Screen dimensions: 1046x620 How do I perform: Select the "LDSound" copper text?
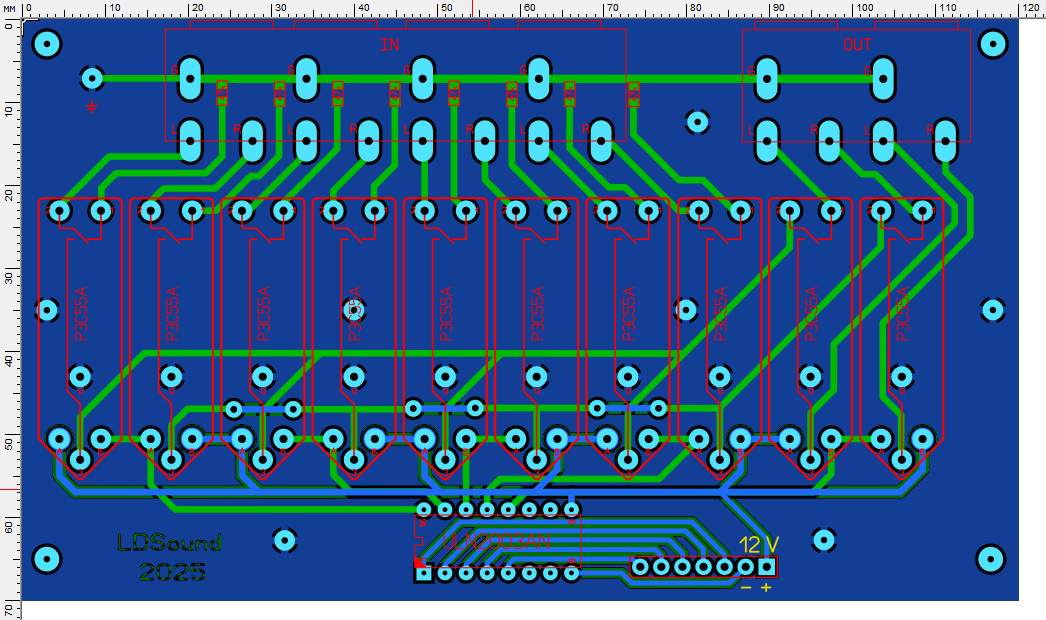169,543
